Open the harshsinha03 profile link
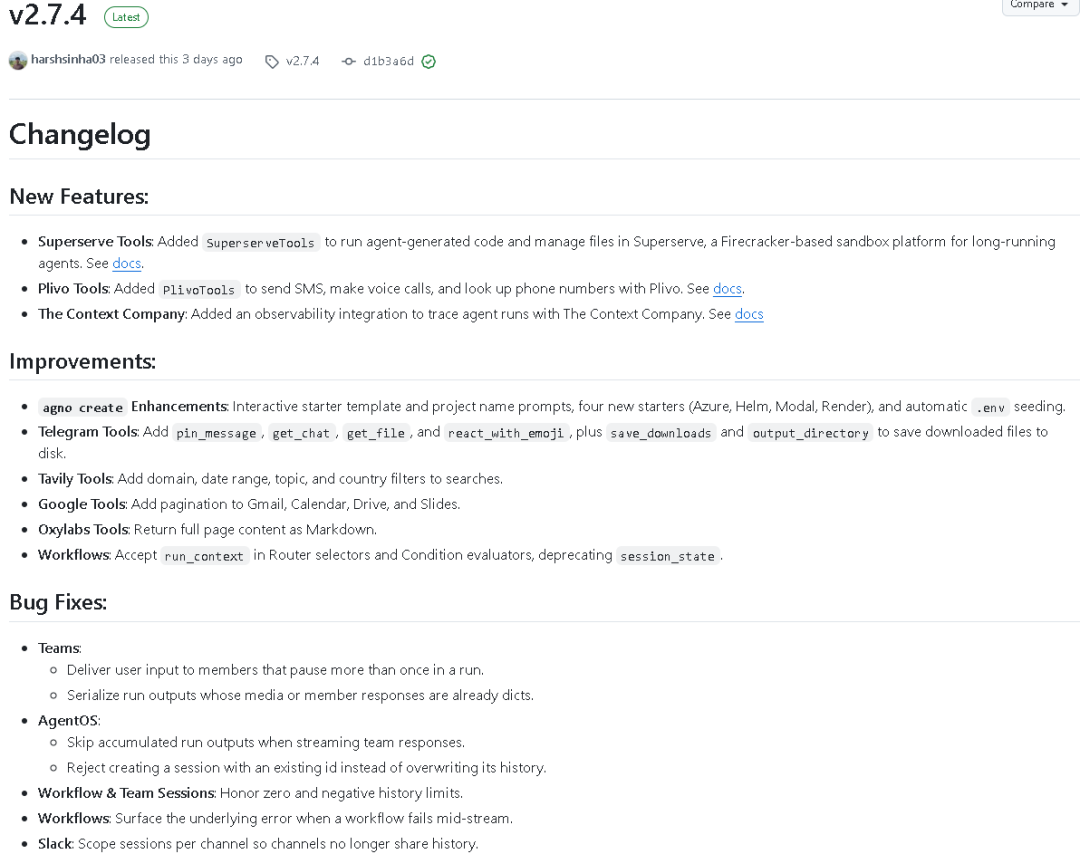 pos(68,59)
